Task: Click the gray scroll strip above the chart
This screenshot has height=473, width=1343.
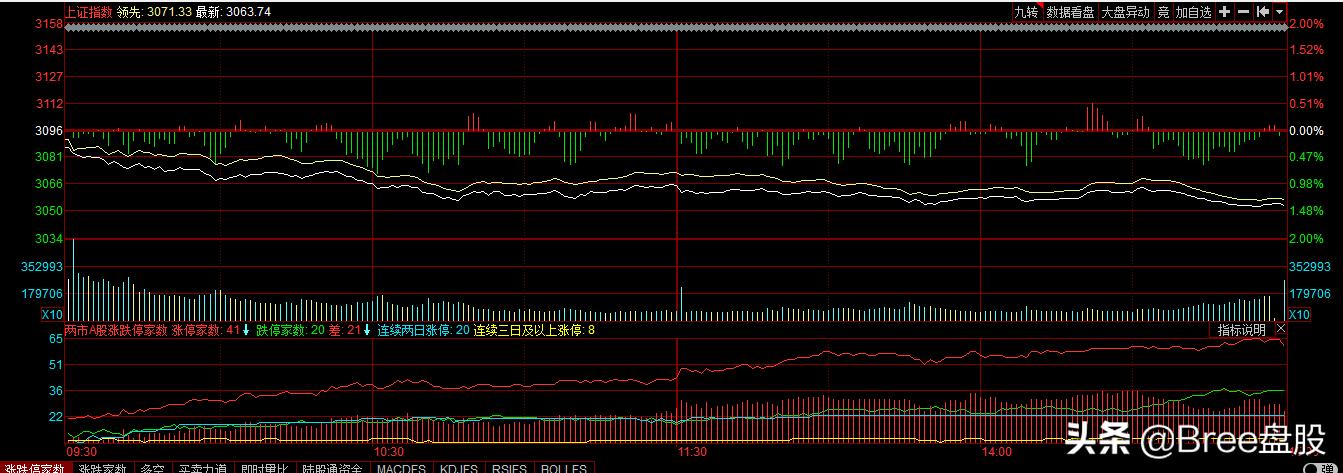Action: pos(676,27)
